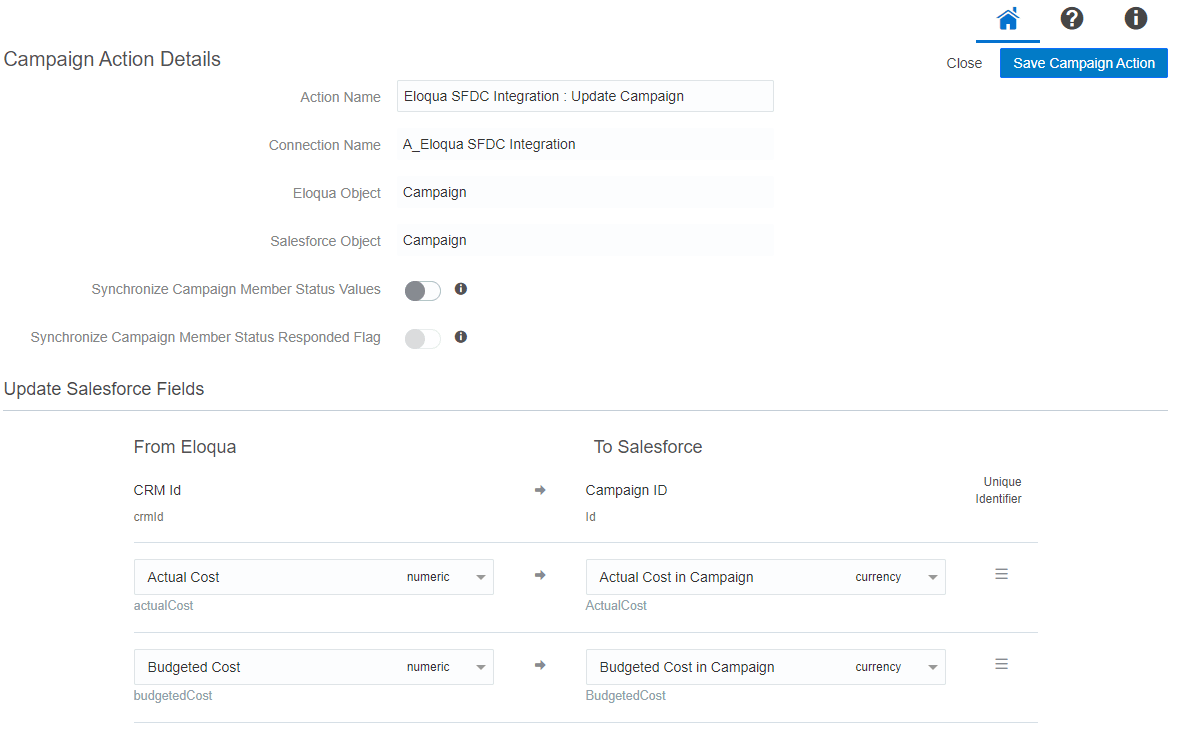Open the Budgeted Cost Eloqua field dropdown

pyautogui.click(x=481, y=668)
